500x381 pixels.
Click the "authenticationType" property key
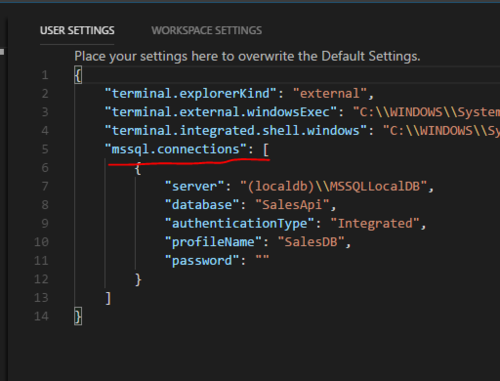[x=239, y=224]
